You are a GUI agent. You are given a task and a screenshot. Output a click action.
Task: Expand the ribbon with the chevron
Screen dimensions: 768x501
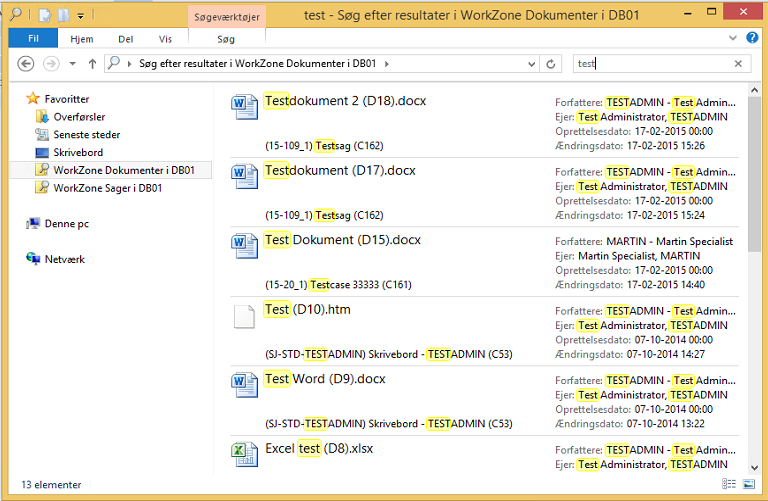pyautogui.click(x=733, y=38)
